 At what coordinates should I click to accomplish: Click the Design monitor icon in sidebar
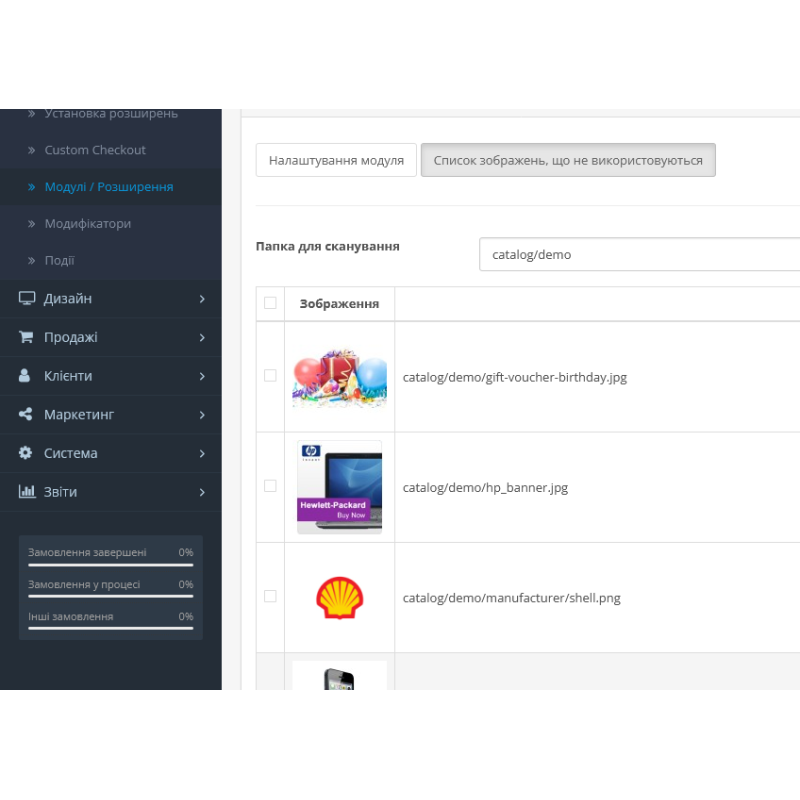tap(26, 299)
